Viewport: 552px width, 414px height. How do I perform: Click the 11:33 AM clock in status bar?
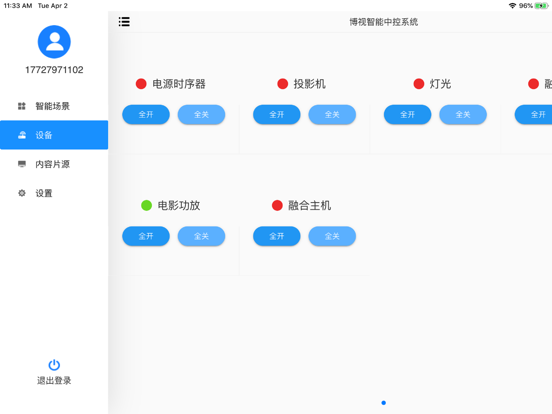(x=18, y=6)
